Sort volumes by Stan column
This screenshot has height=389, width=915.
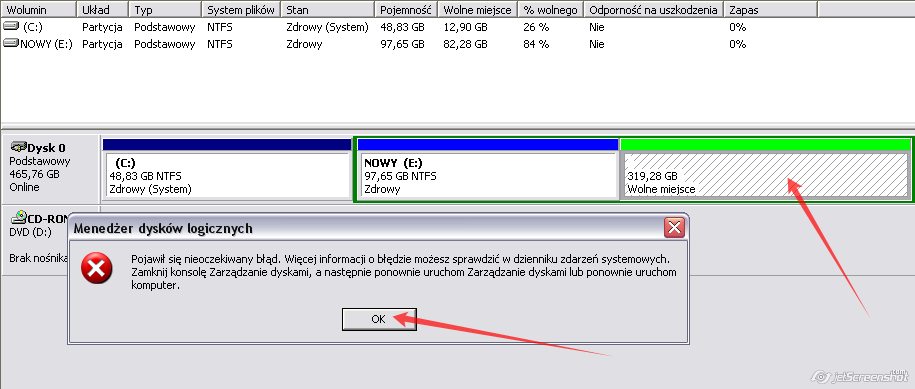(327, 10)
